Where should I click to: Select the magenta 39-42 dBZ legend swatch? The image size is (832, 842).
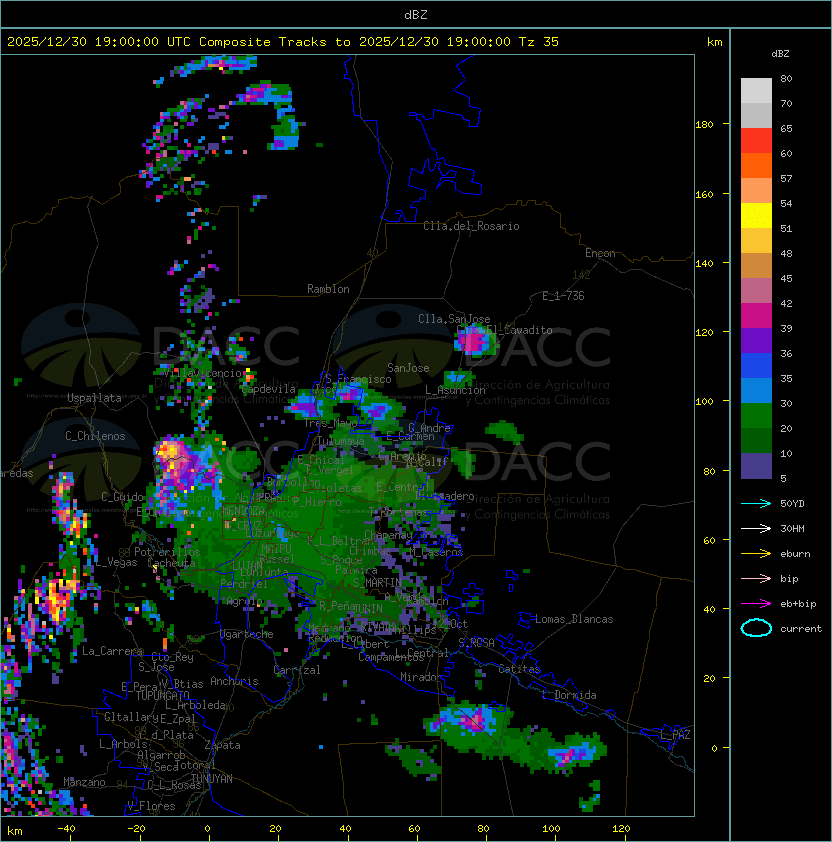pos(756,315)
